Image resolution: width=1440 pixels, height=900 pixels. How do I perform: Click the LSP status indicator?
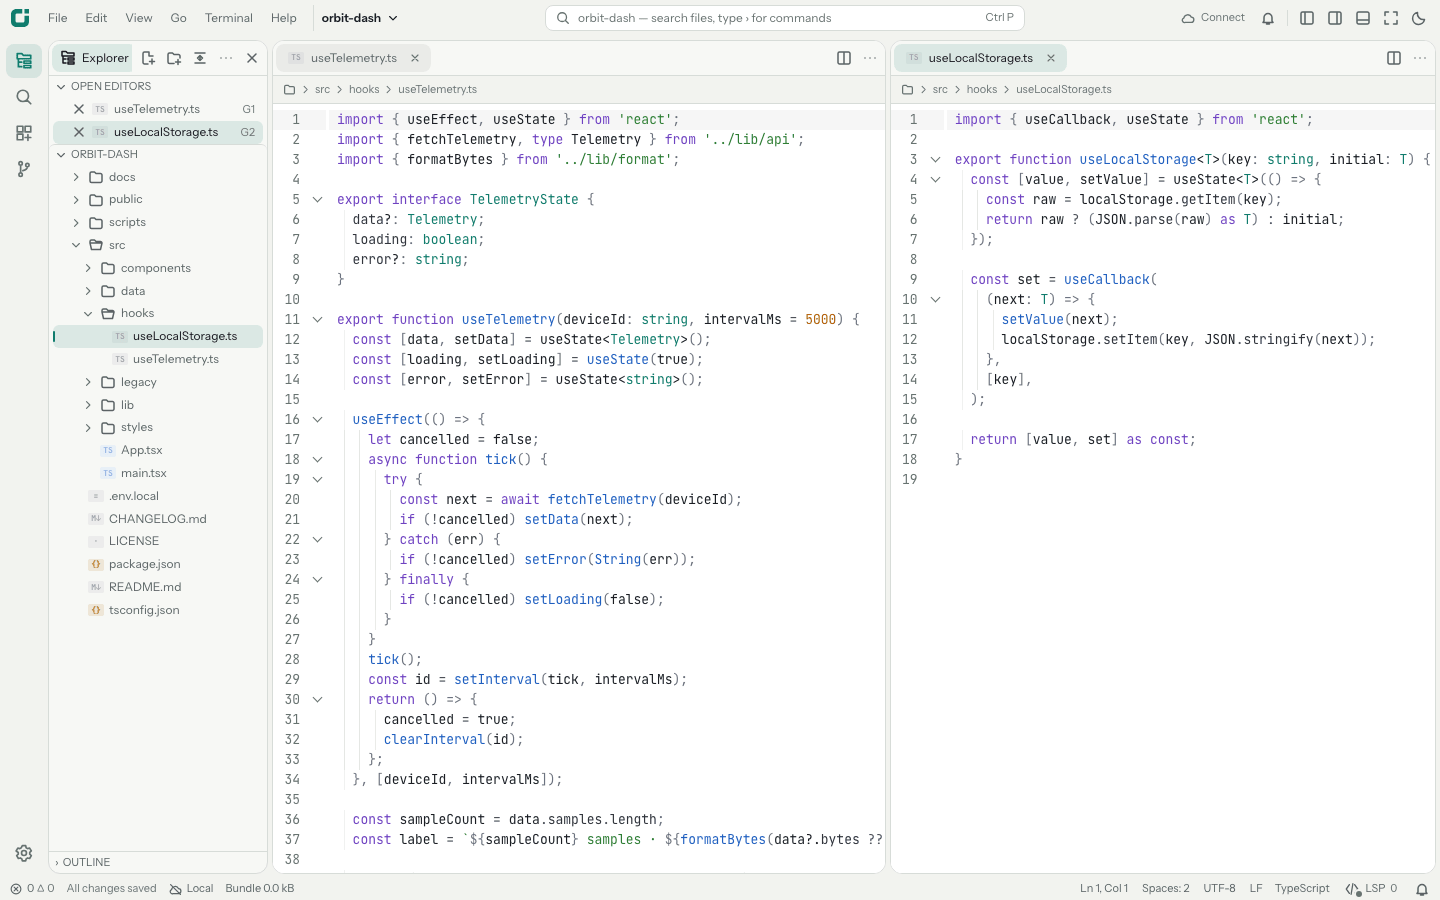[x=1371, y=889]
